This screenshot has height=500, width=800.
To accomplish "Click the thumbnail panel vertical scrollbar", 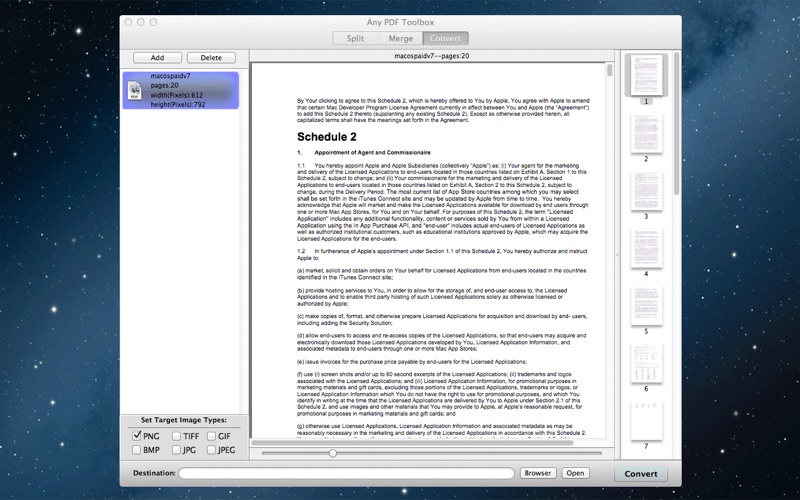I will (x=677, y=122).
